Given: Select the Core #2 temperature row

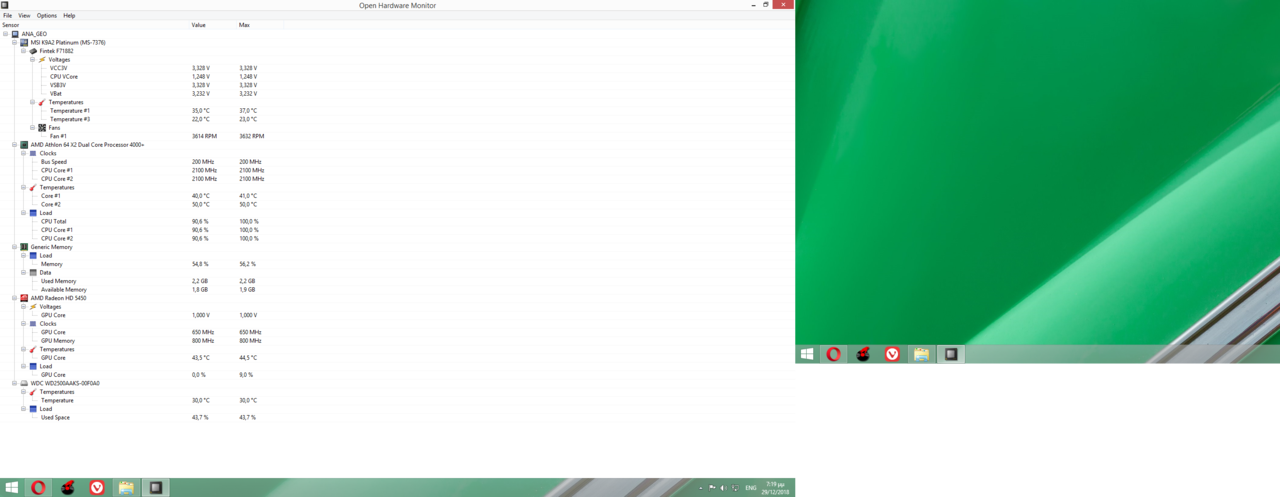Looking at the screenshot, I should (51, 204).
